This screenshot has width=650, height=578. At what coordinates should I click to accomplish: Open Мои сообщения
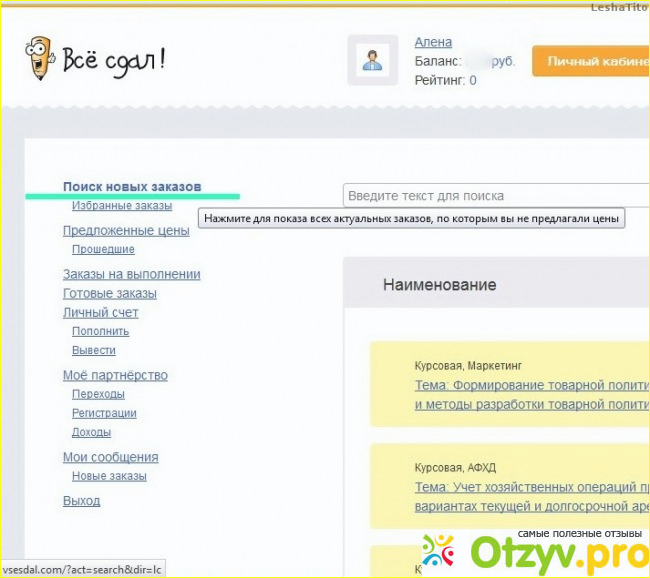pos(110,457)
